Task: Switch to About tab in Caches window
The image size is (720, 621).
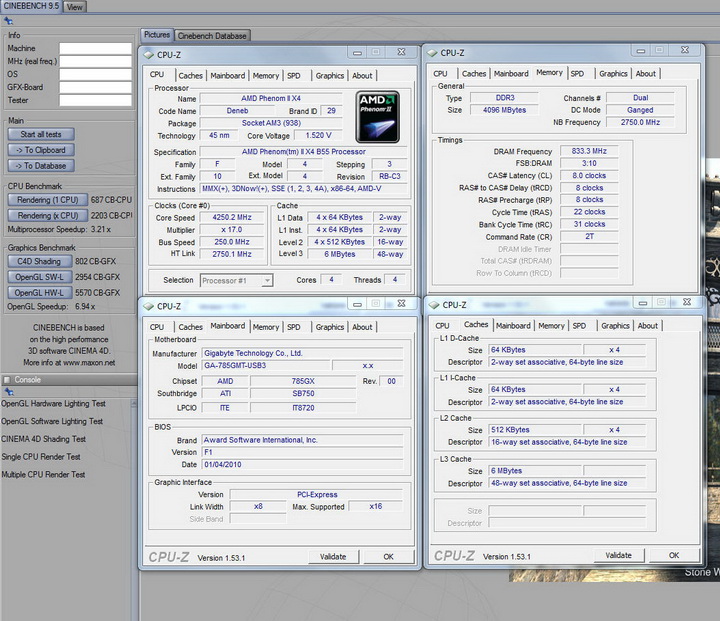Action: [x=648, y=325]
